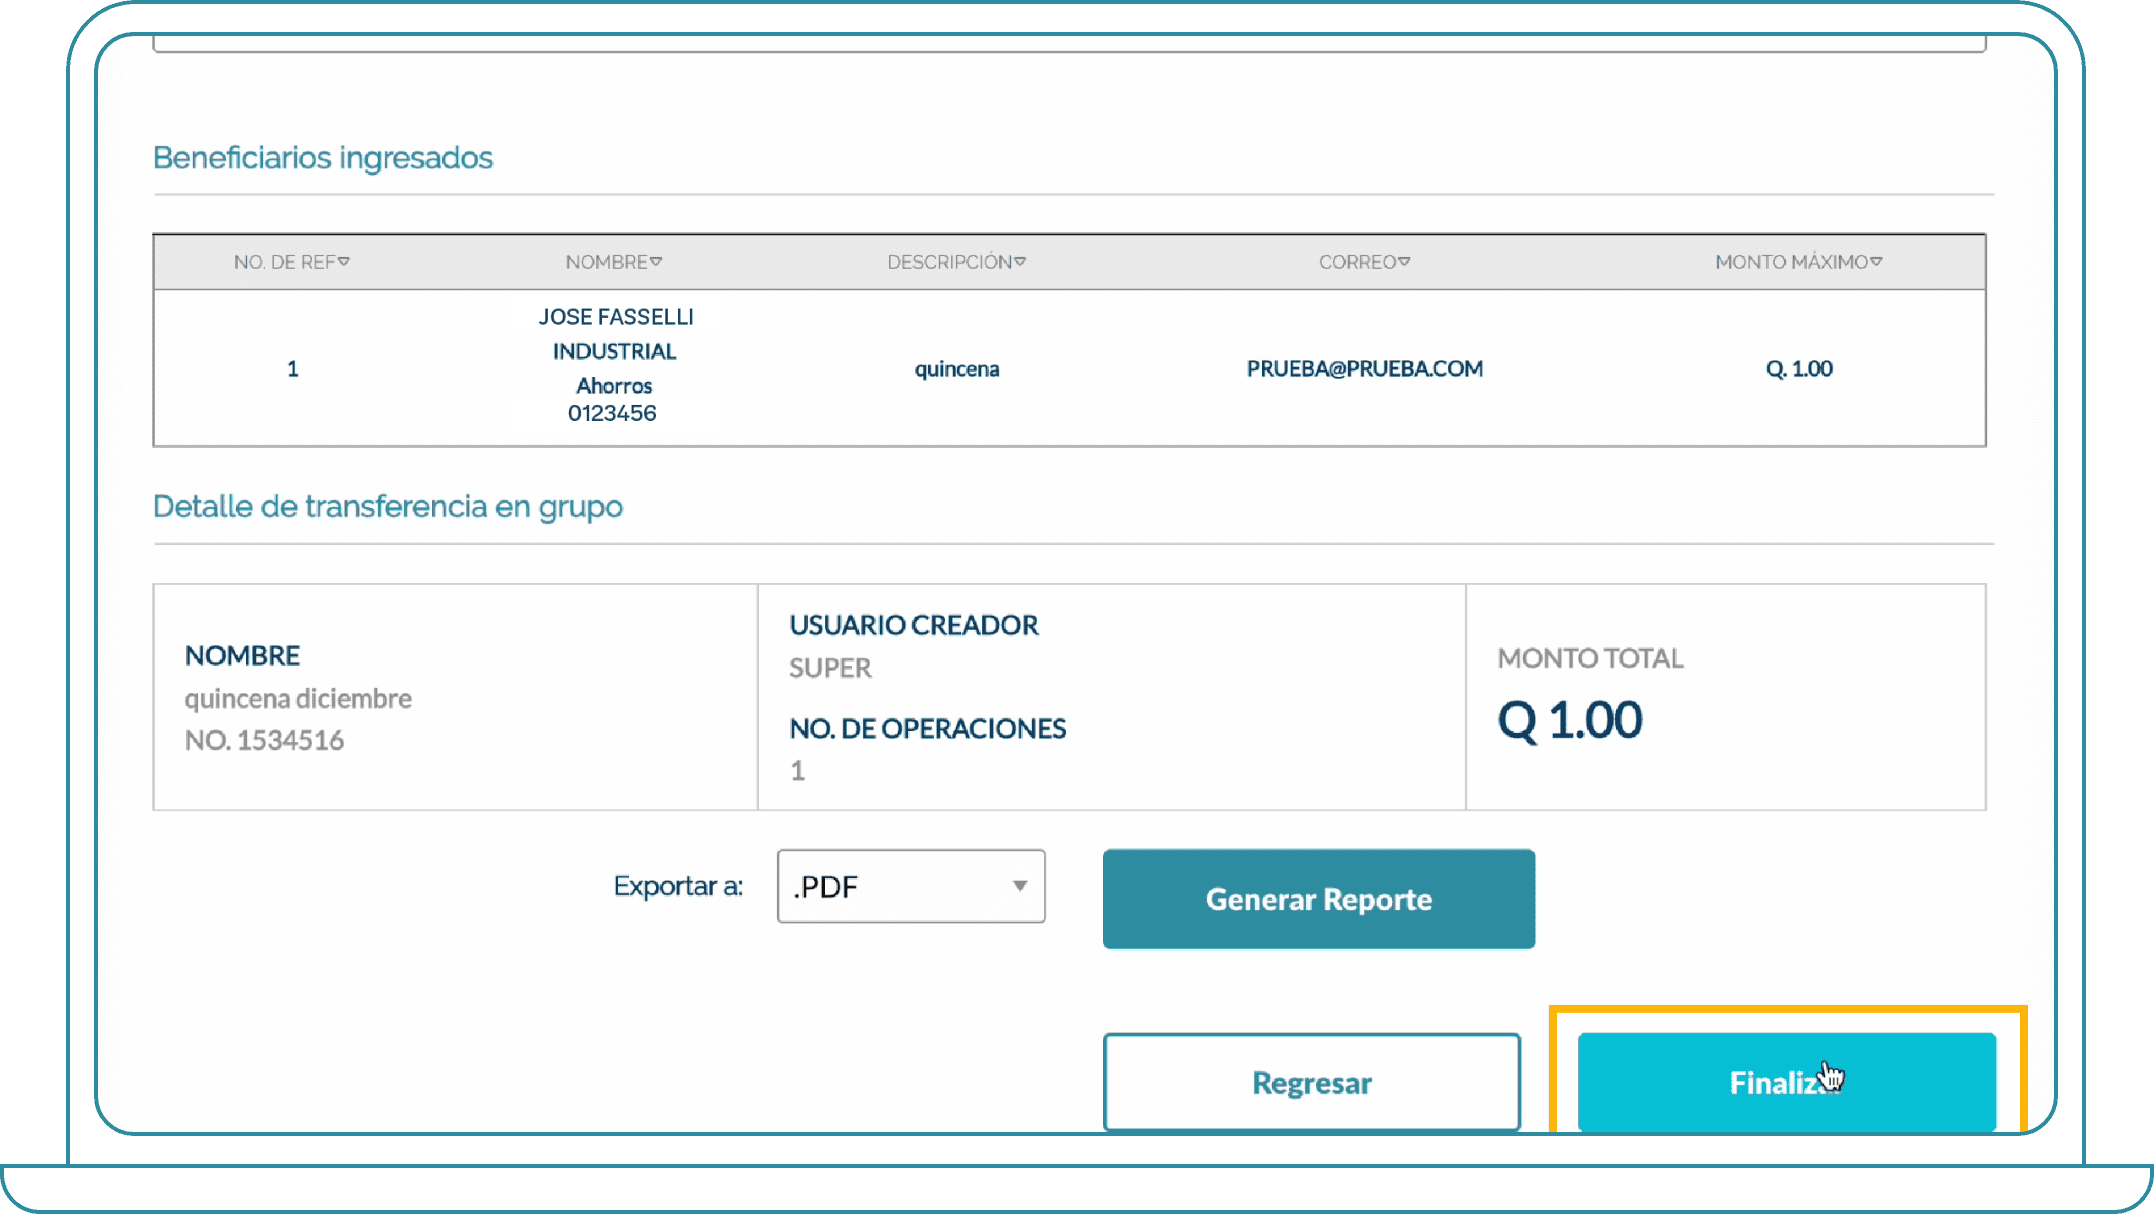Open dropdown arrow next to .PDF

(1019, 886)
